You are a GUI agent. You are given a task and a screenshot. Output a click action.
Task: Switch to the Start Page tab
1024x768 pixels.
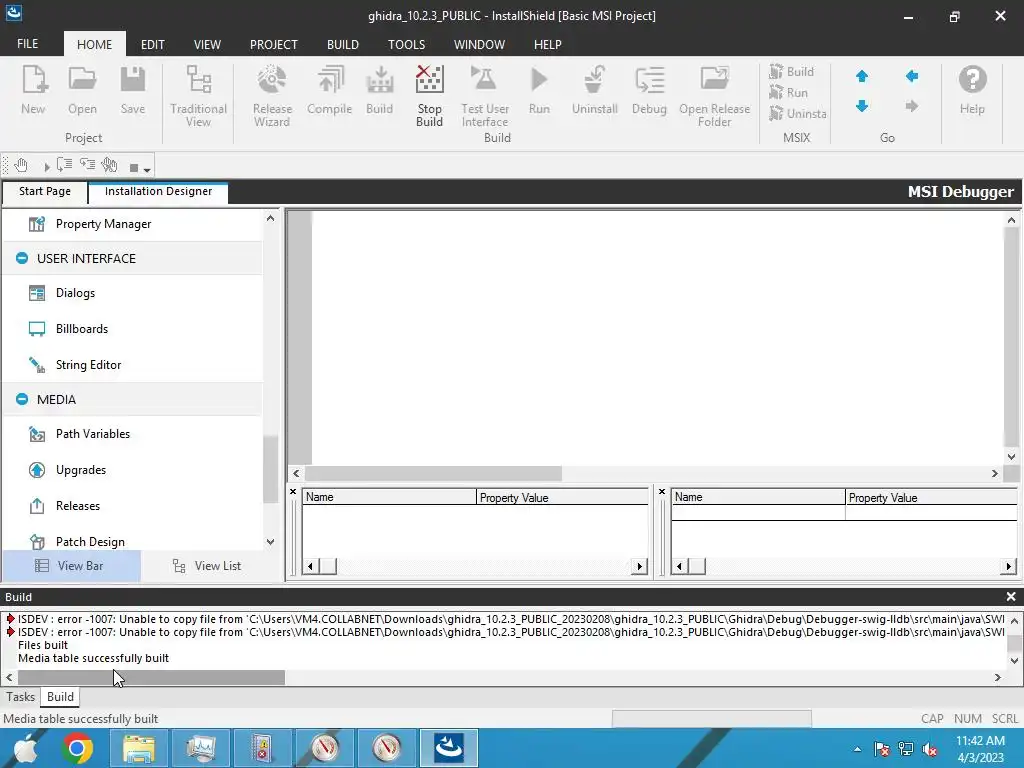point(44,191)
